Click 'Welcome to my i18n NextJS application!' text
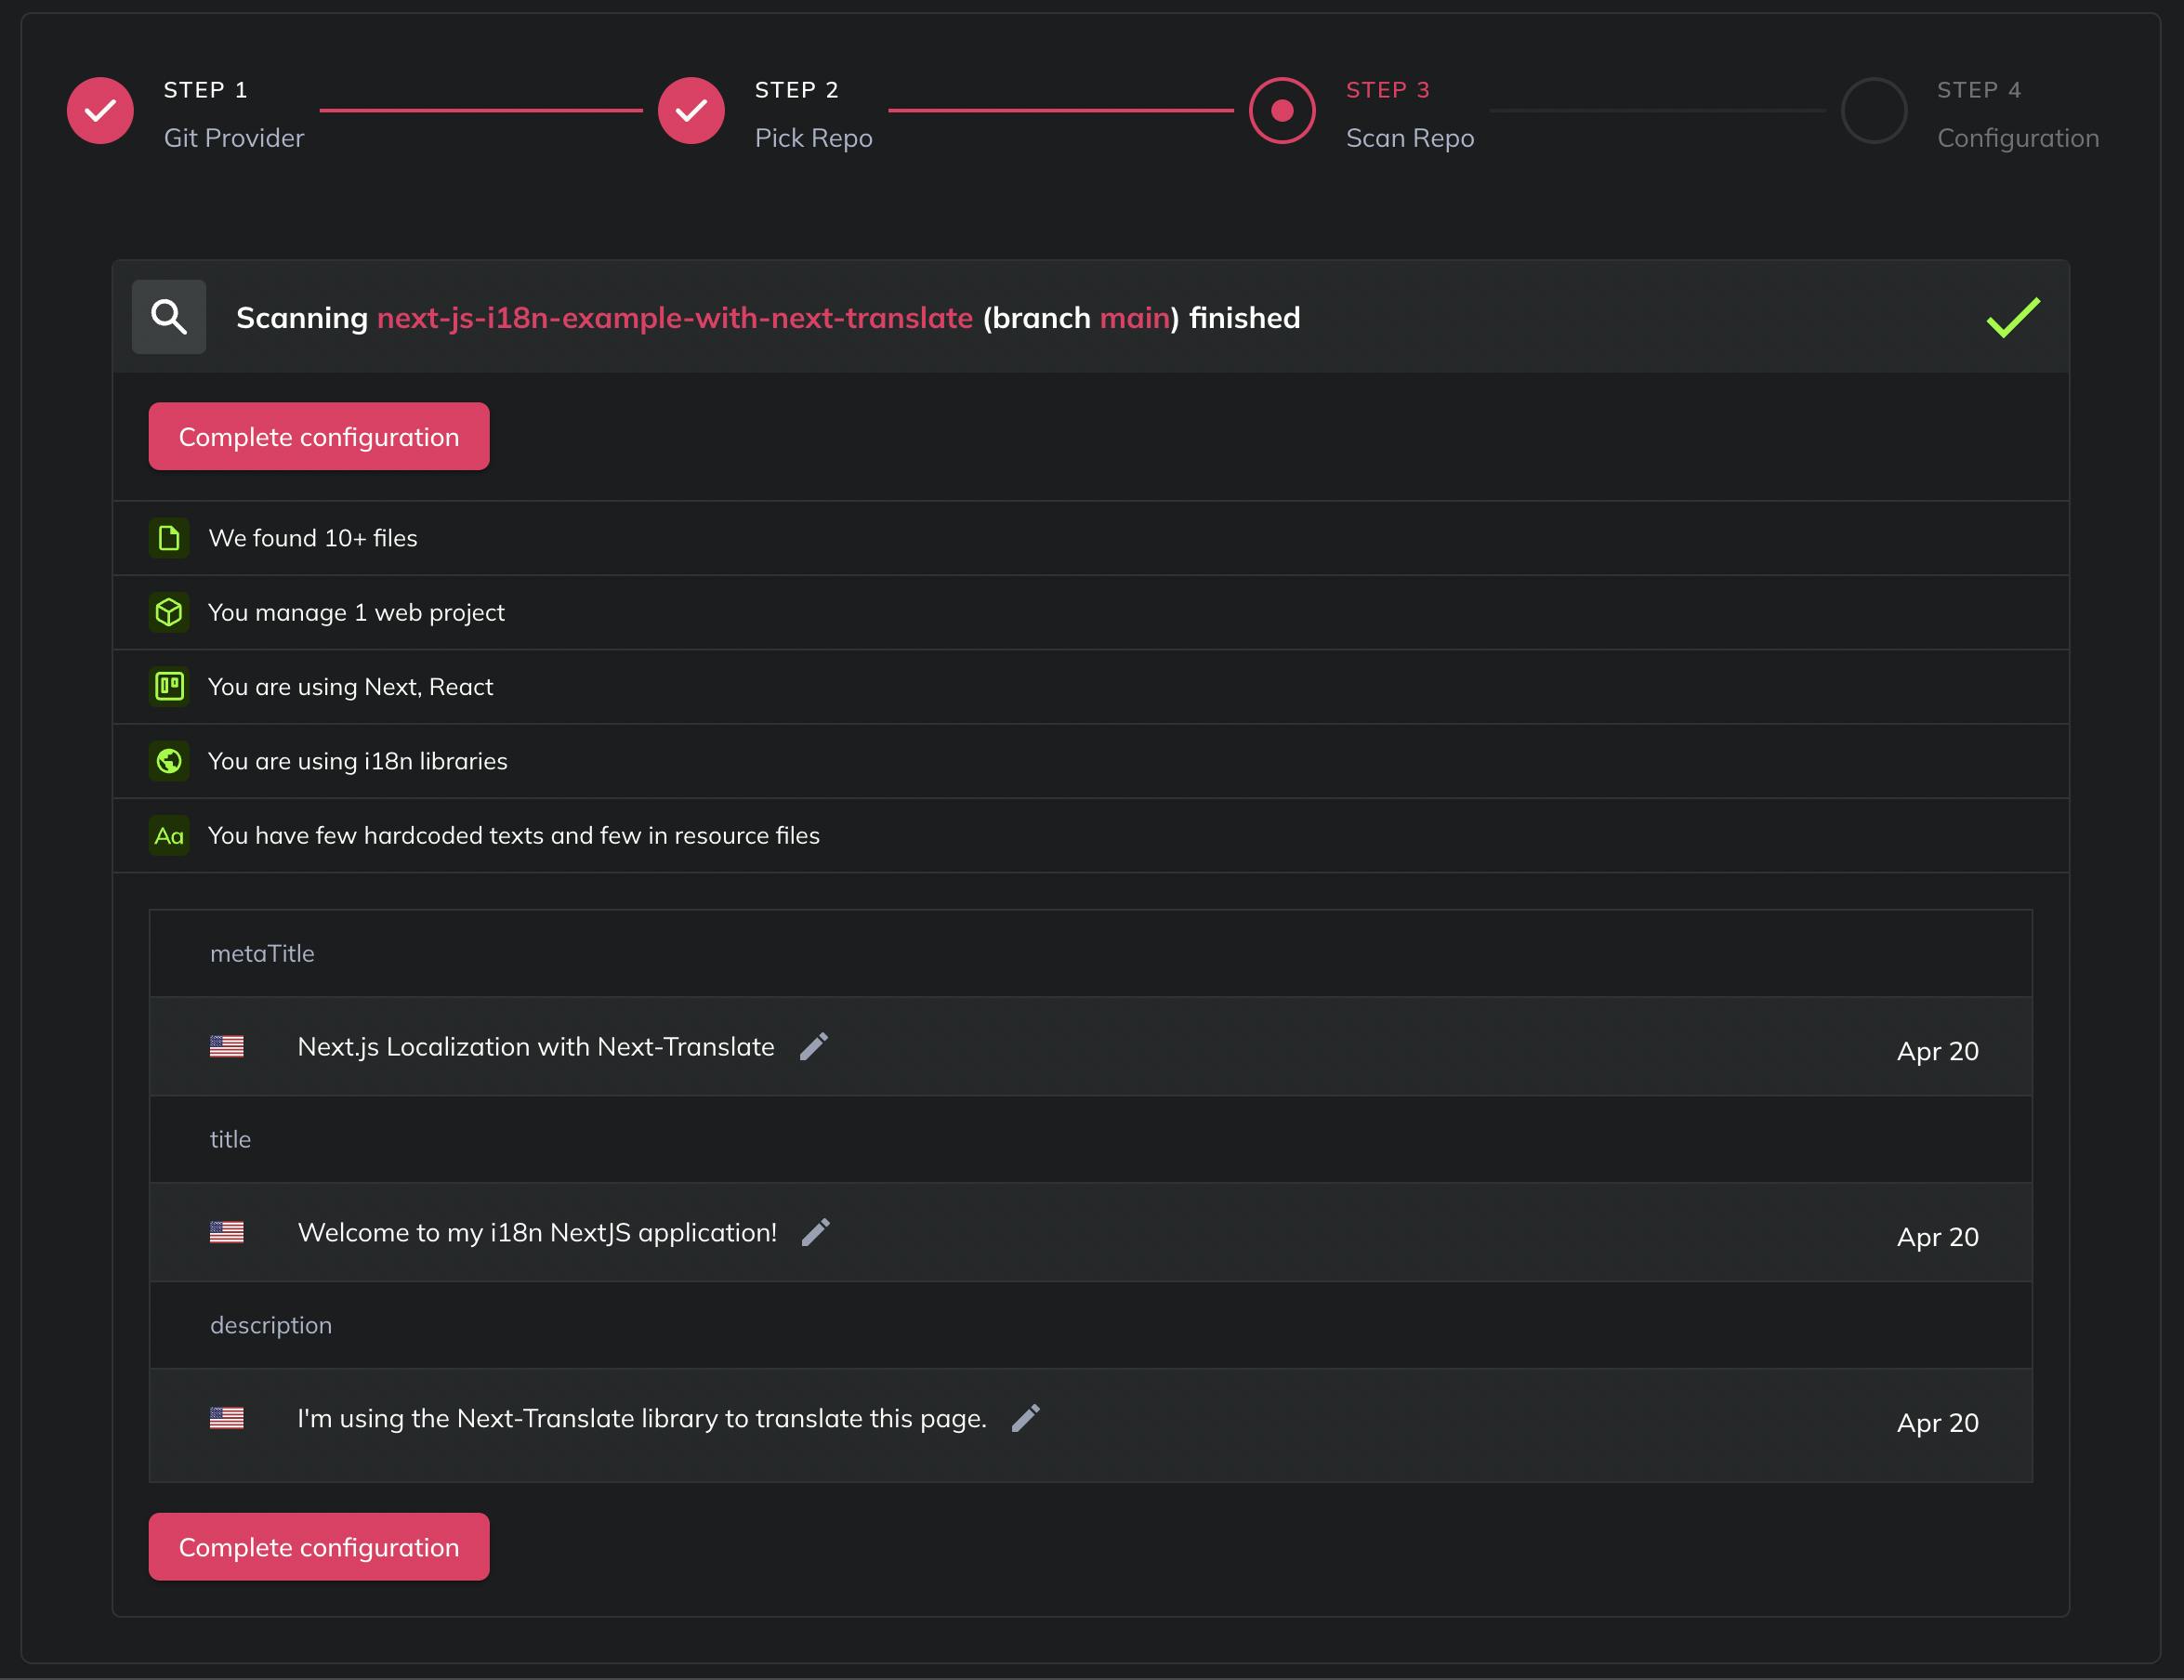This screenshot has width=2184, height=1680. pyautogui.click(x=537, y=1233)
